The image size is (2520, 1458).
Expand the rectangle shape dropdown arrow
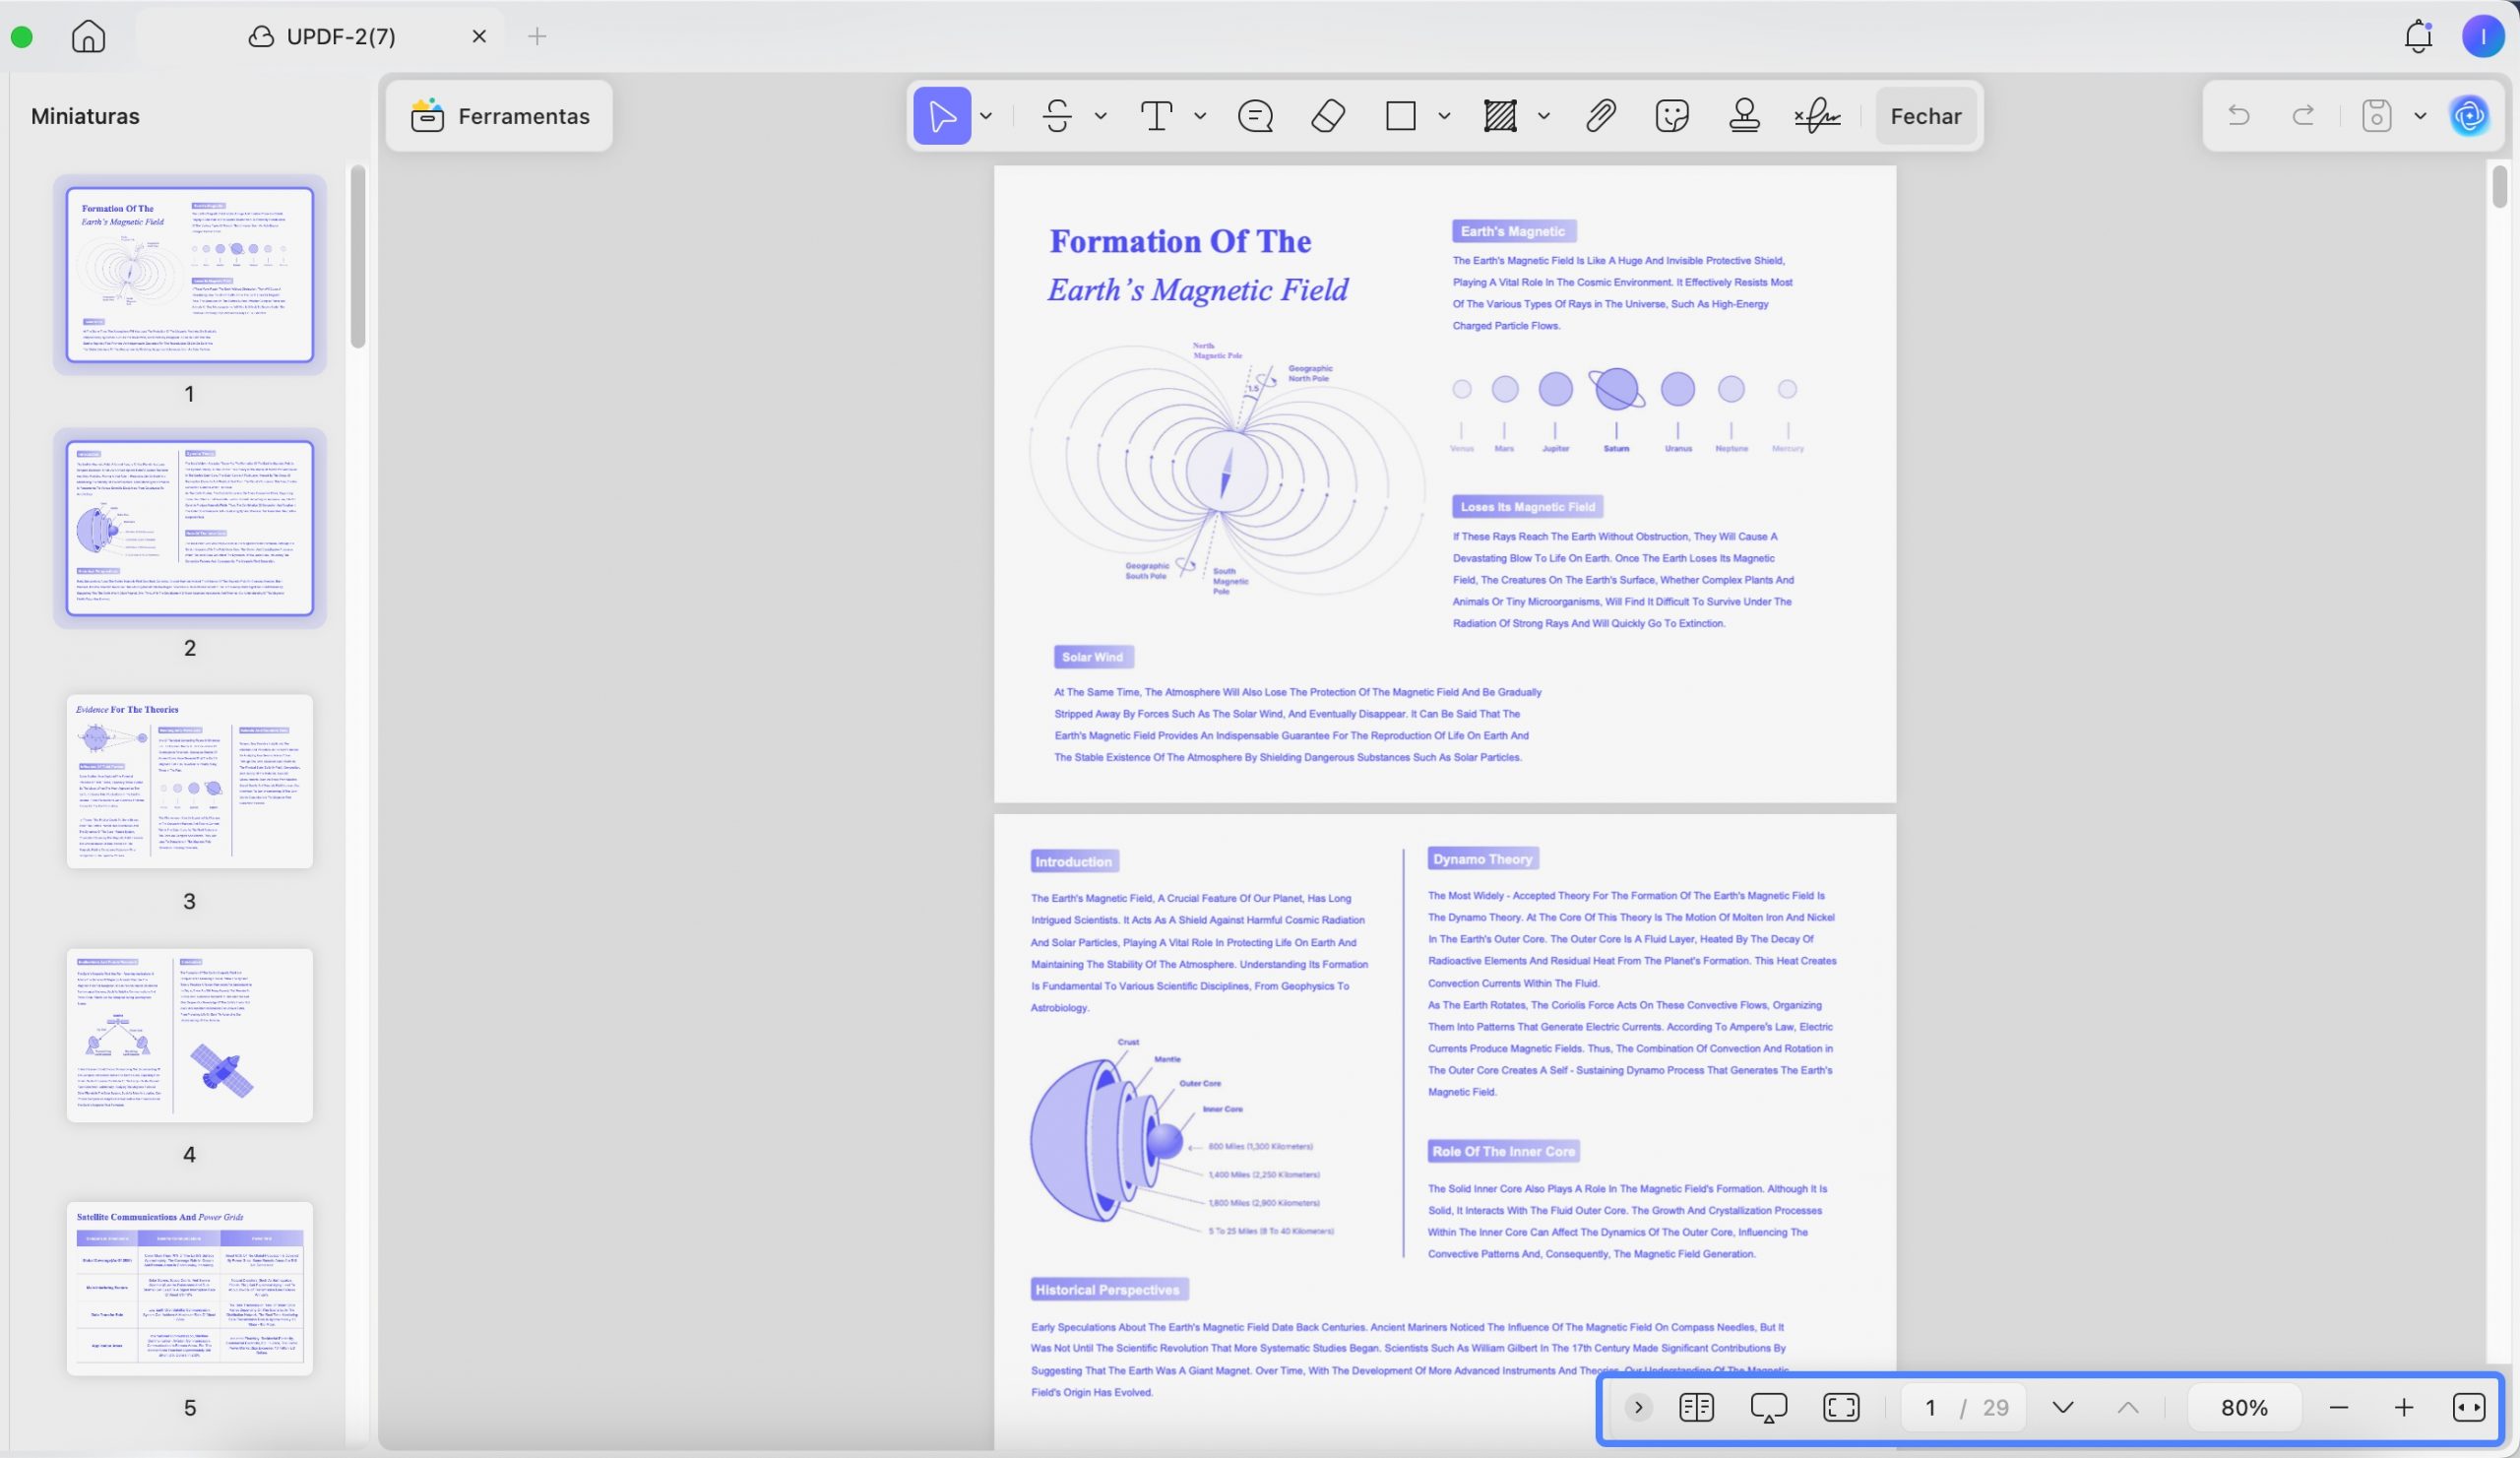click(1444, 116)
